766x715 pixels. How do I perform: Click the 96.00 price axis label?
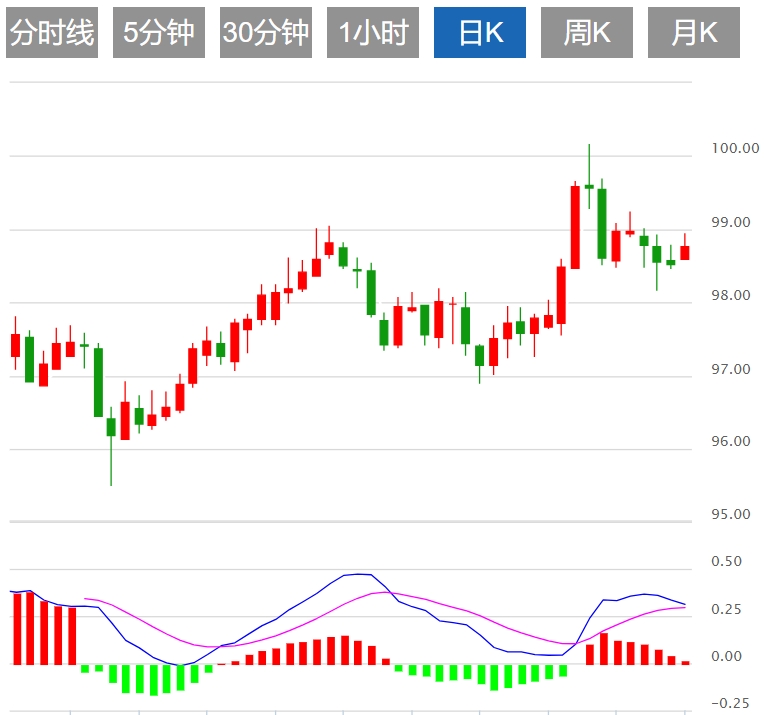click(x=731, y=441)
